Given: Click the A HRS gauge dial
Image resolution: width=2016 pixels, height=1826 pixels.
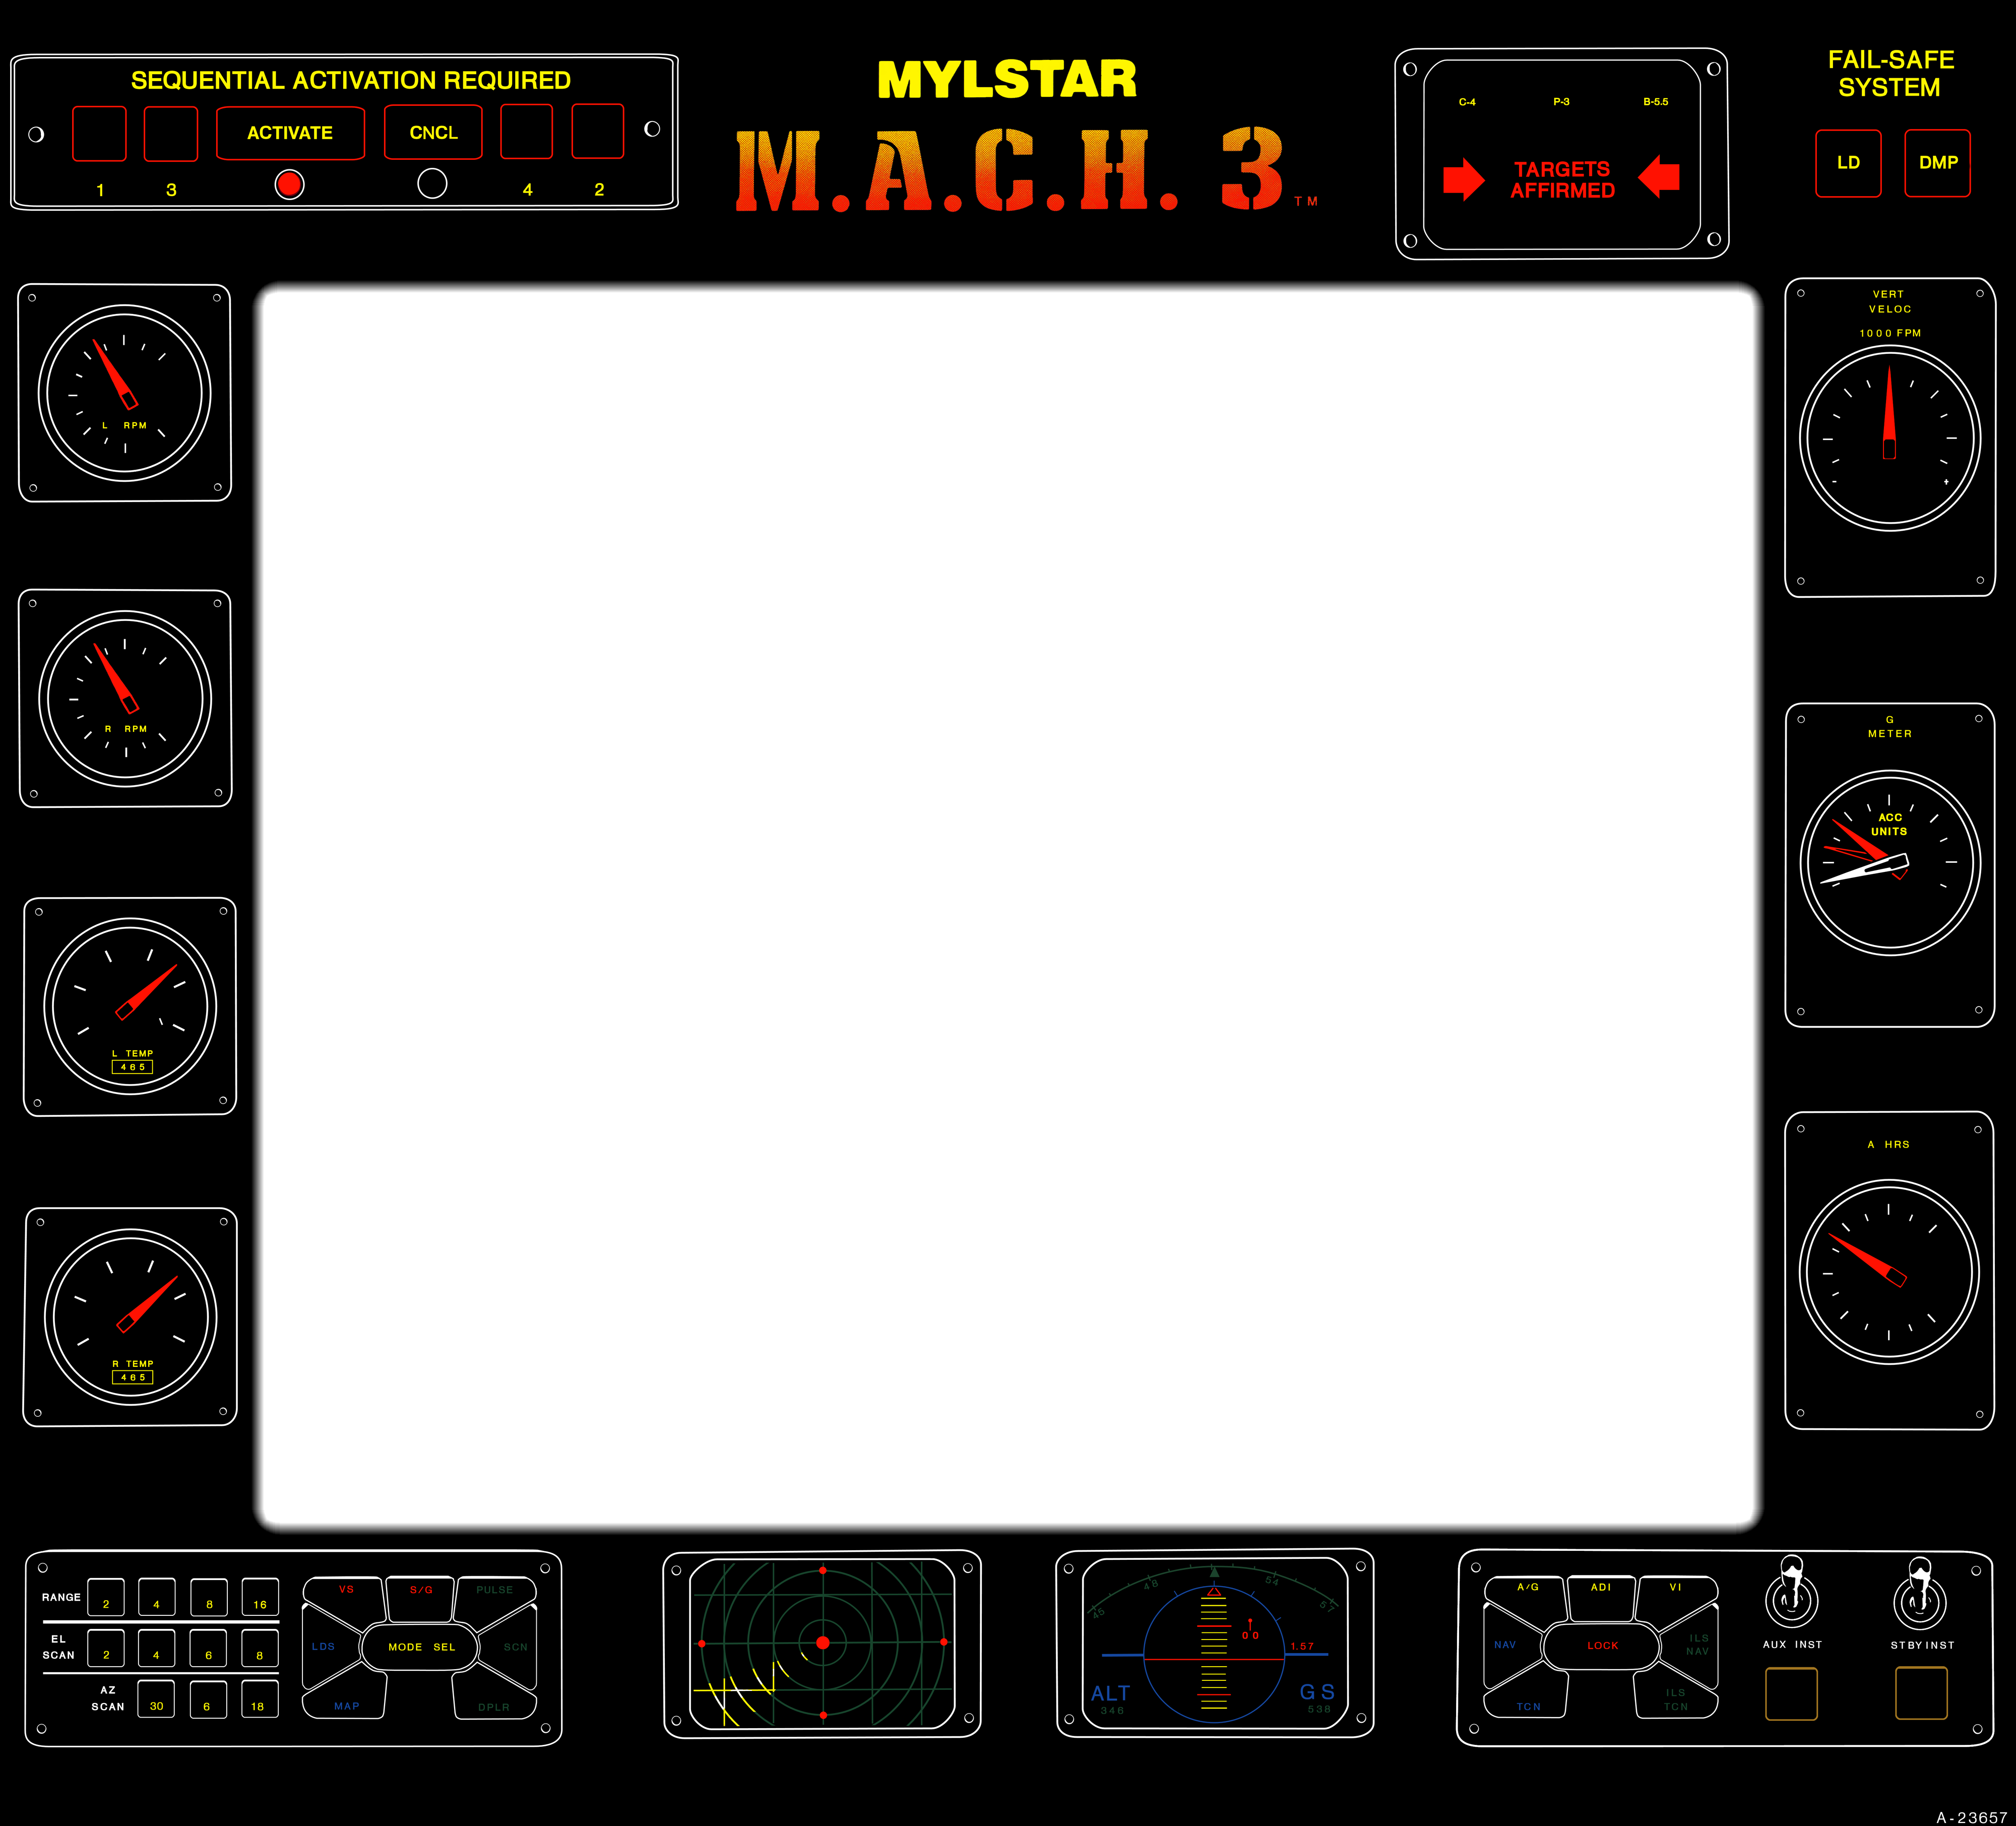Looking at the screenshot, I should click(1889, 1272).
